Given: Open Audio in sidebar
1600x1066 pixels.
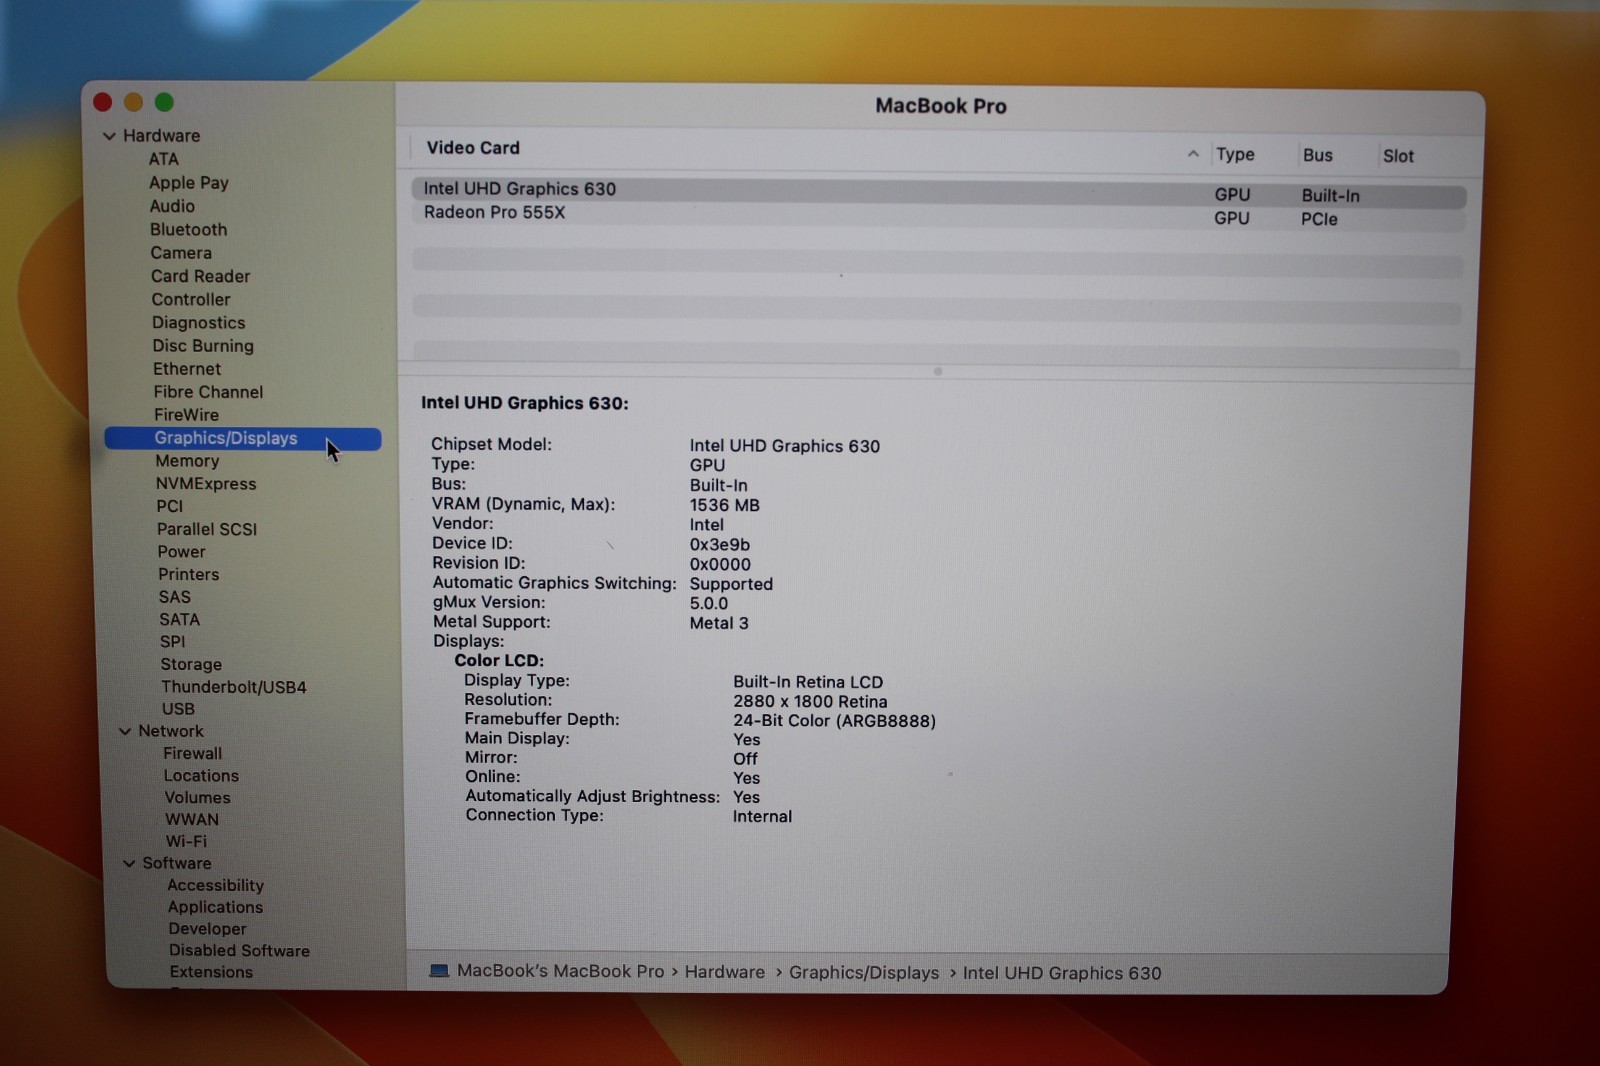Looking at the screenshot, I should click(172, 206).
